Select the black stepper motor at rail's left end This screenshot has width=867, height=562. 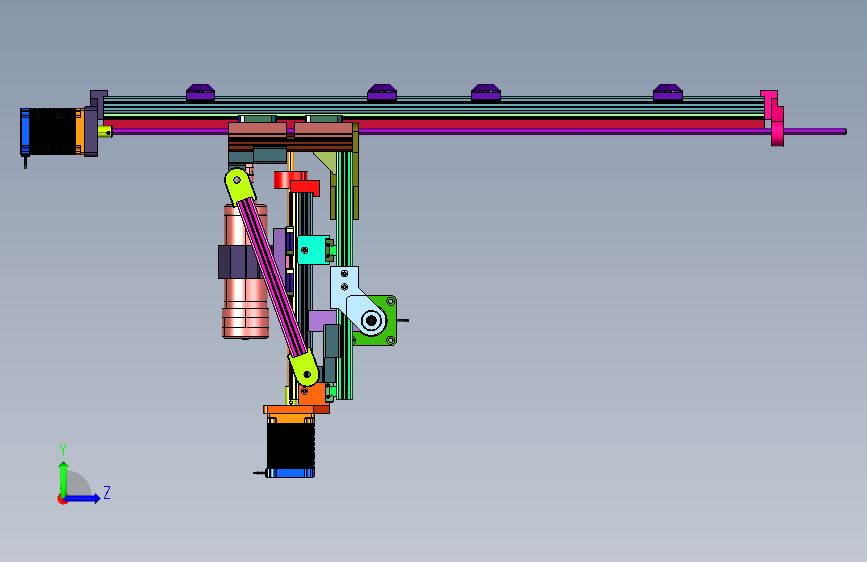(53, 132)
